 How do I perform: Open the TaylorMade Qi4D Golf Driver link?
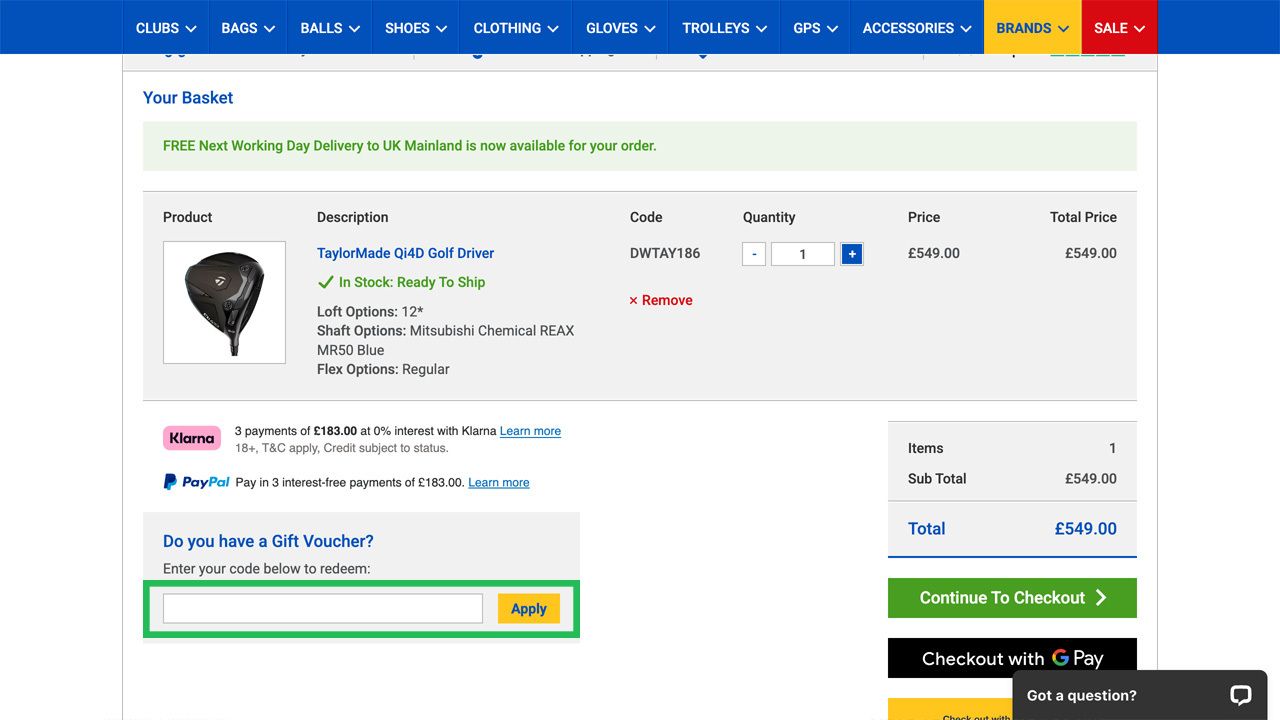[x=404, y=253]
